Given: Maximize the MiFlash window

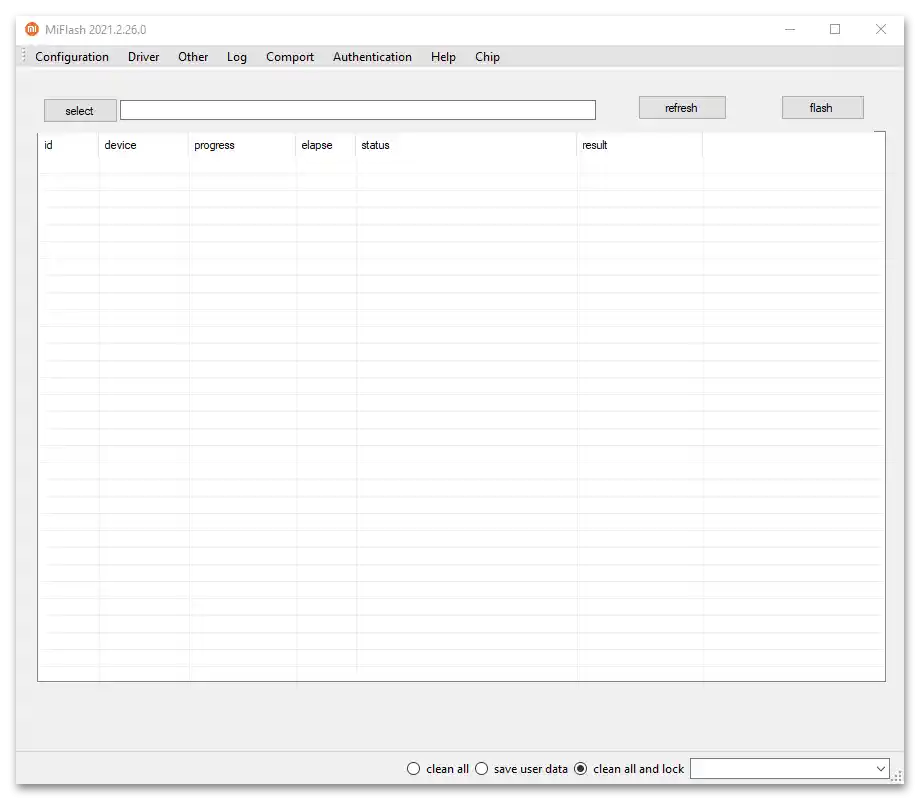Looking at the screenshot, I should (x=835, y=29).
